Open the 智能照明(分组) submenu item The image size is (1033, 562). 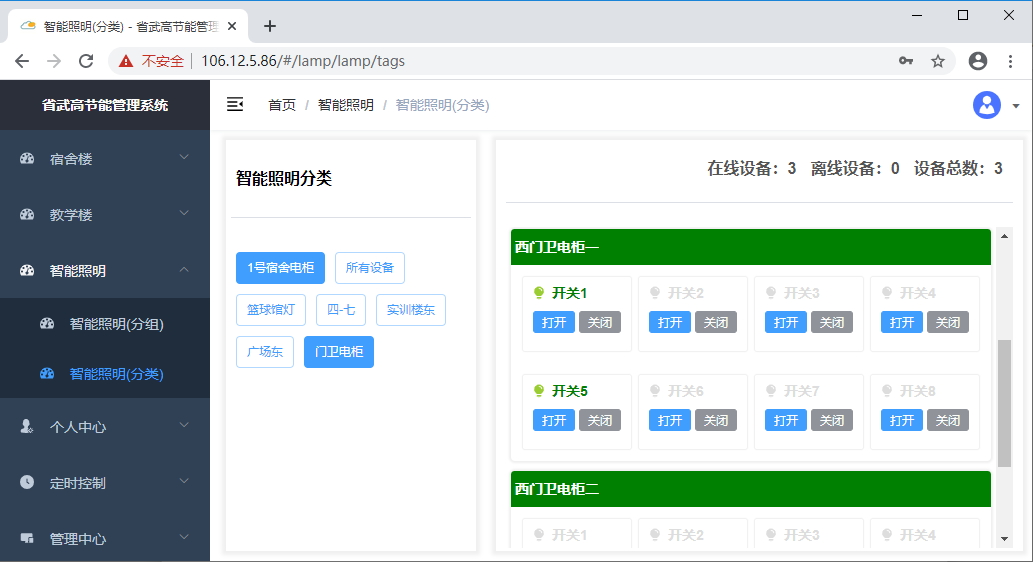click(105, 323)
